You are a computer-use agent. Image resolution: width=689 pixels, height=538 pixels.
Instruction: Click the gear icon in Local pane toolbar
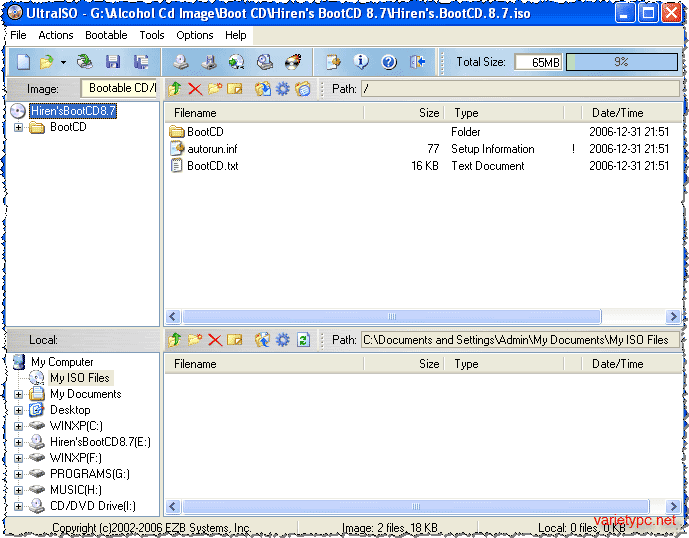point(283,340)
